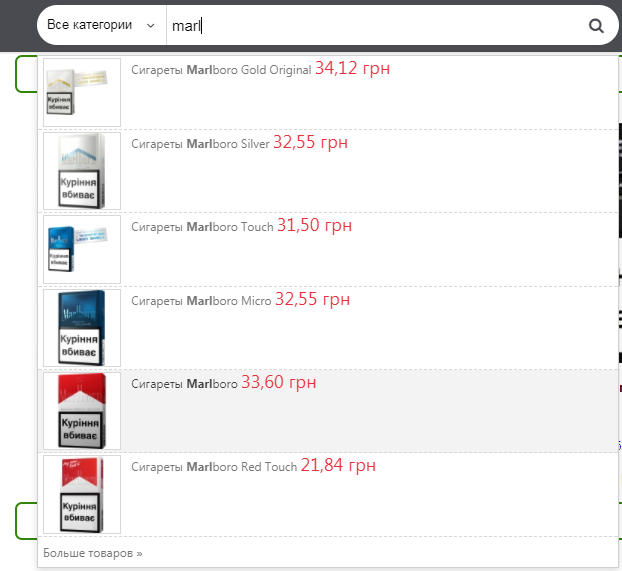Open the red Marlboro 33,60 грн thumbnail

click(x=82, y=411)
